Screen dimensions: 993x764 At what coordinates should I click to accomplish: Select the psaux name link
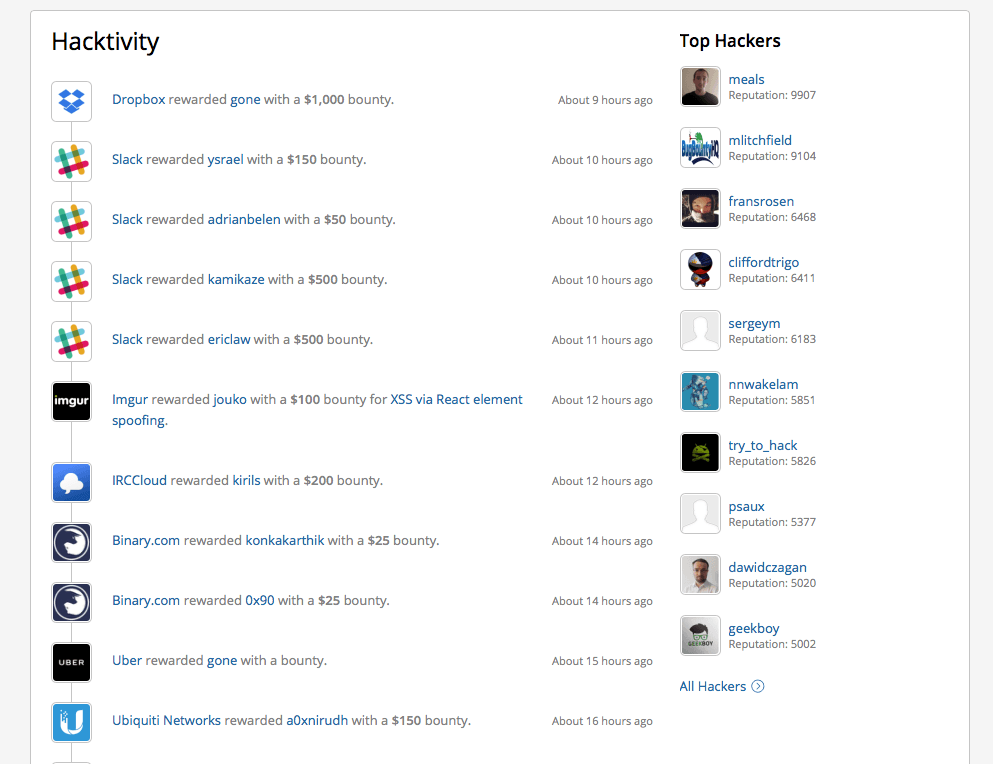(x=747, y=507)
